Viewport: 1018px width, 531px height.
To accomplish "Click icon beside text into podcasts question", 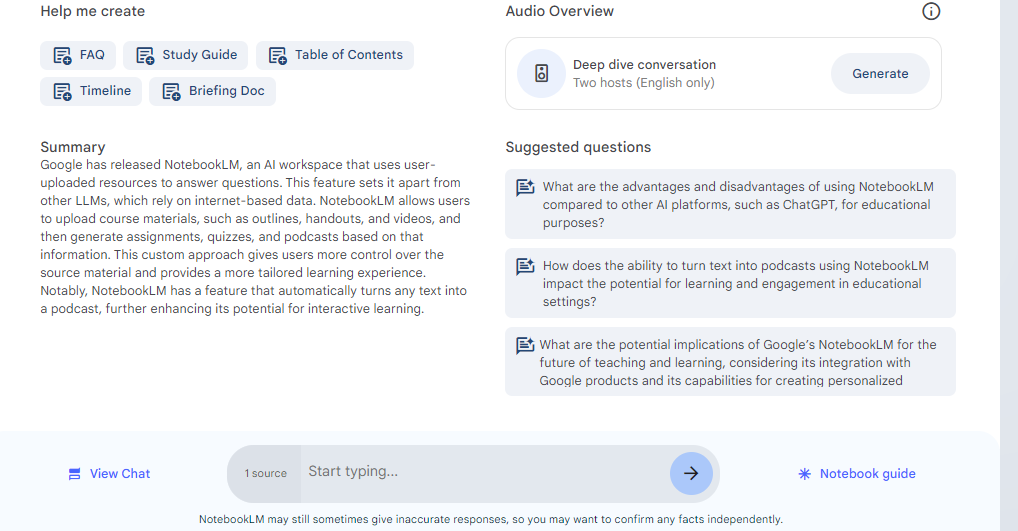I will point(525,266).
